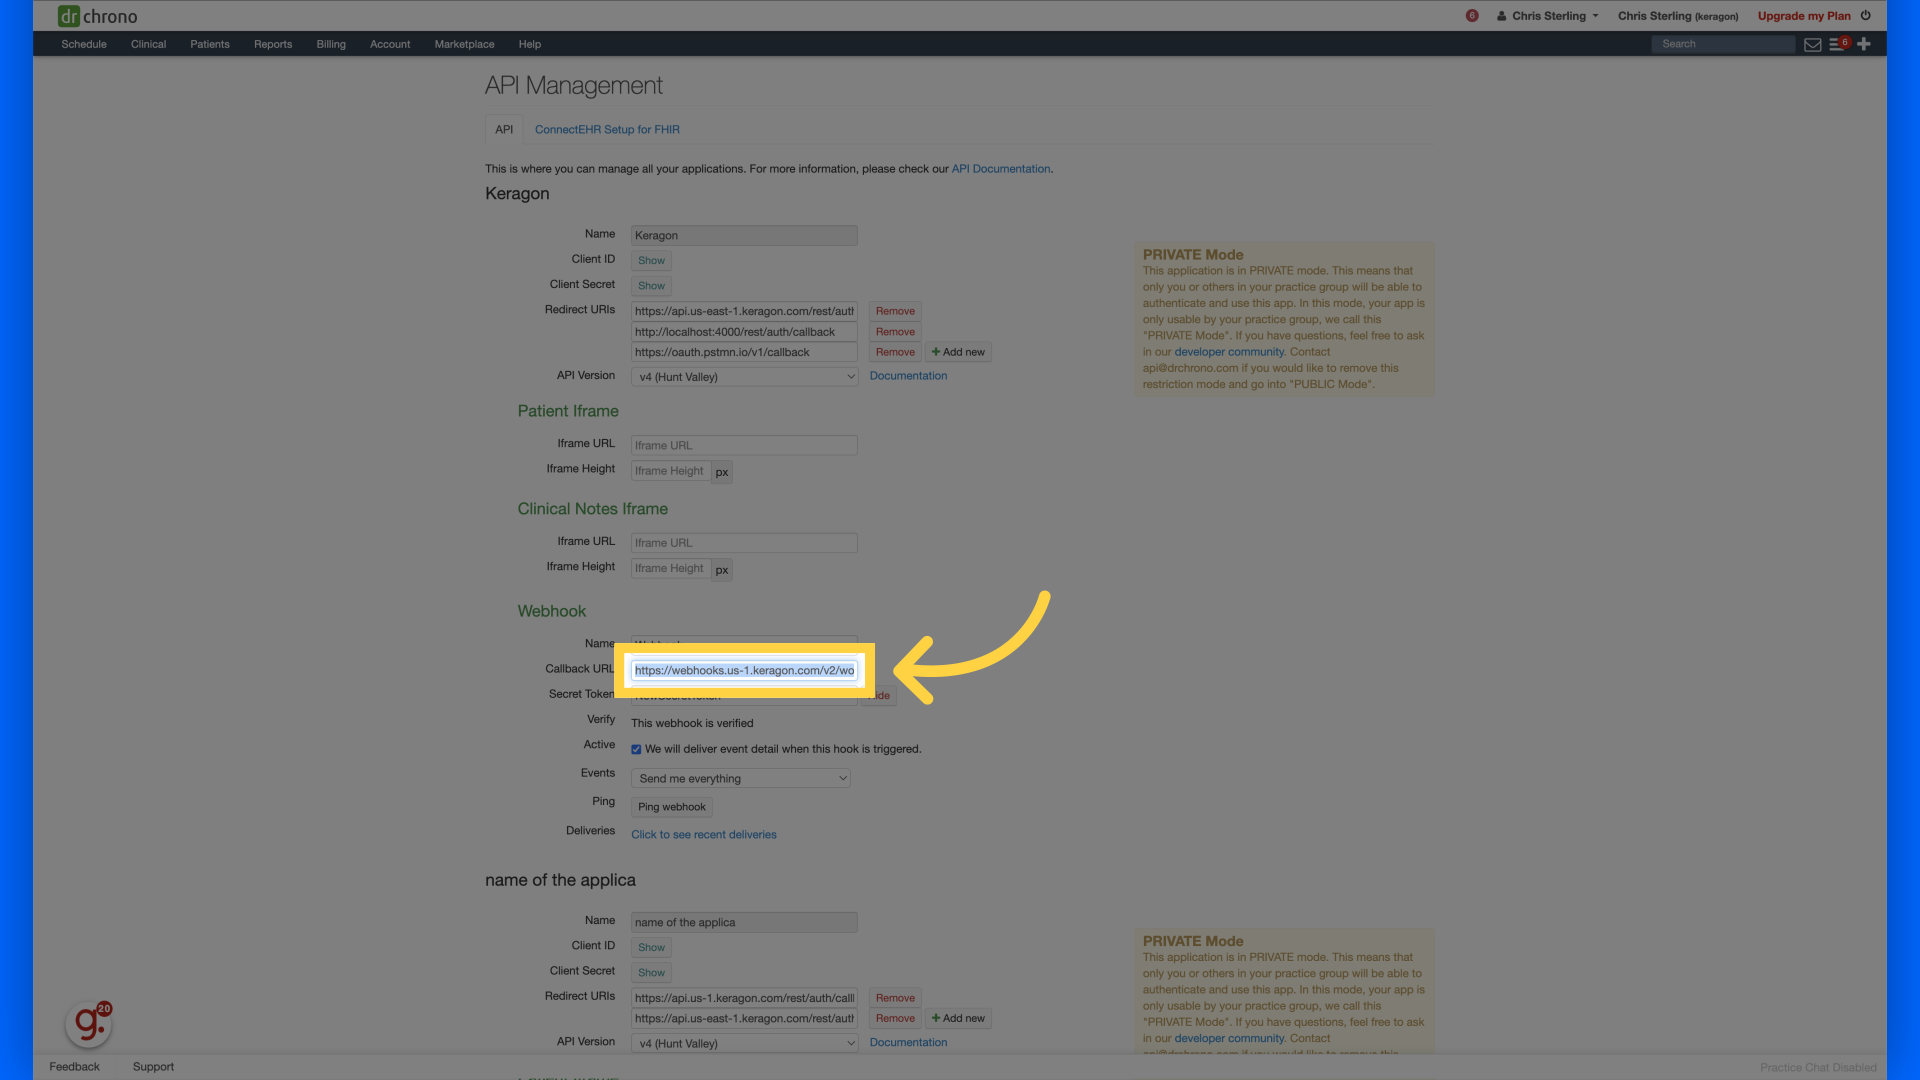Click the webhook Callback URL field
This screenshot has width=1920, height=1080.
(x=744, y=670)
